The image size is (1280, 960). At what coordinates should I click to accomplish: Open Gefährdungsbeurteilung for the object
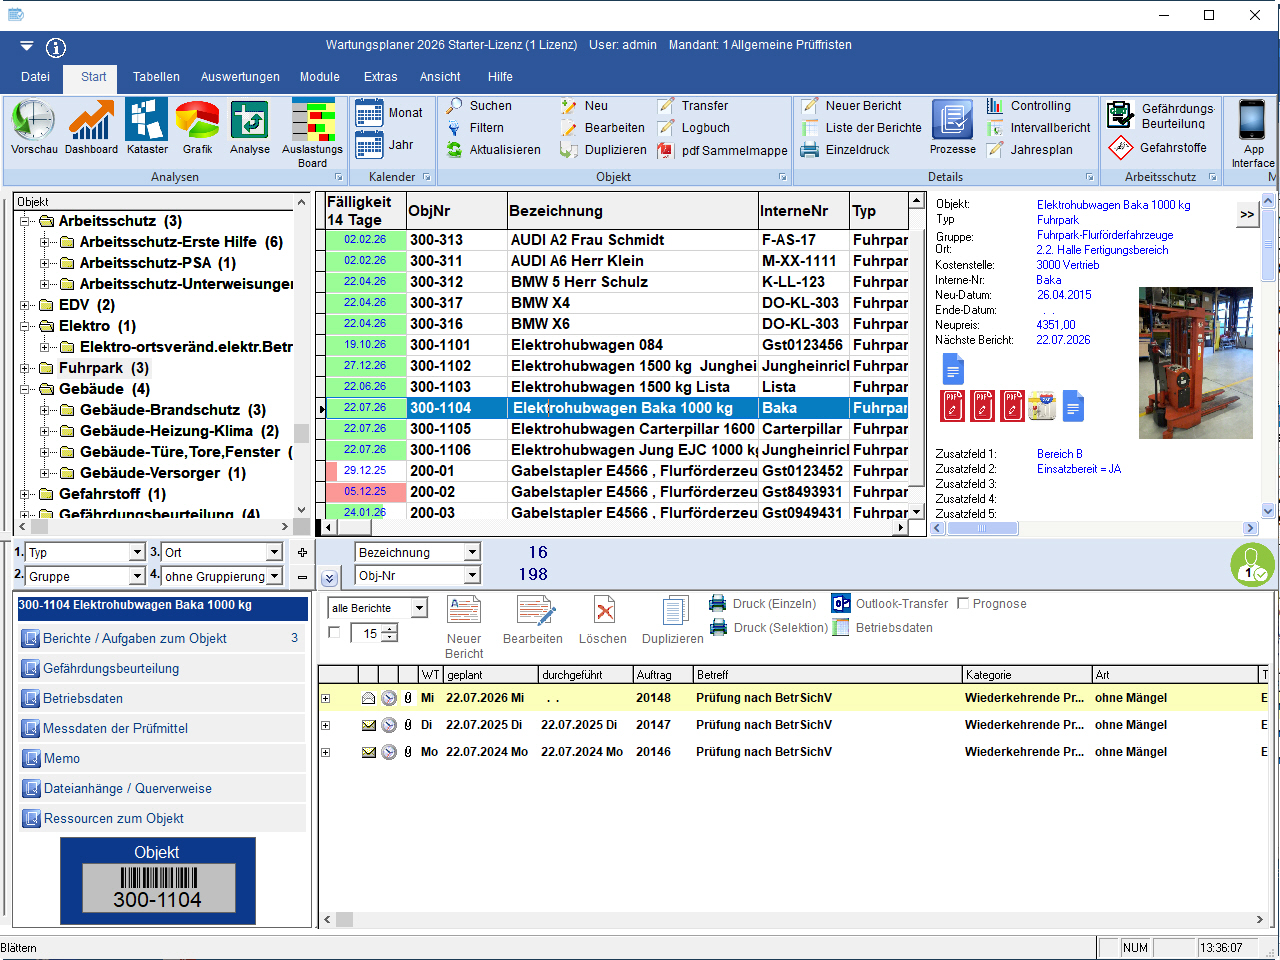111,669
